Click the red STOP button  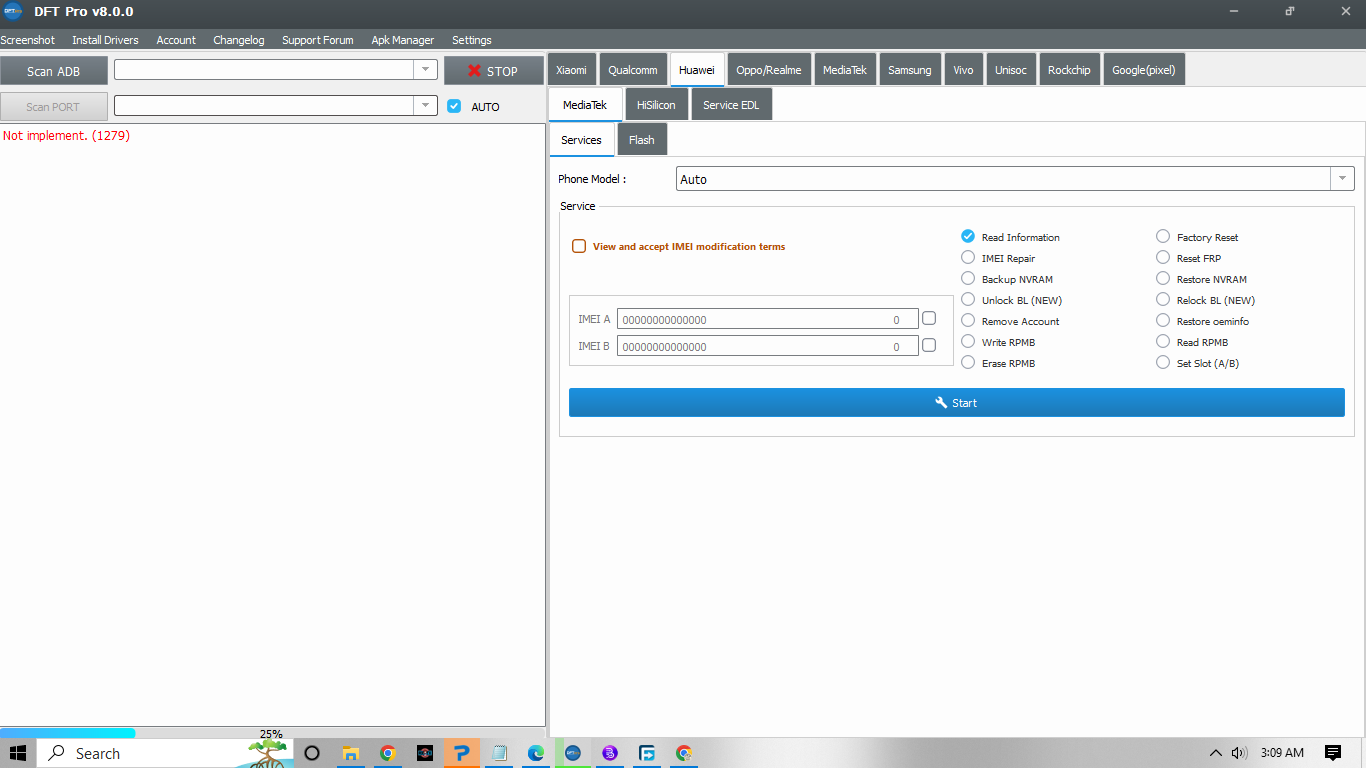(x=494, y=71)
